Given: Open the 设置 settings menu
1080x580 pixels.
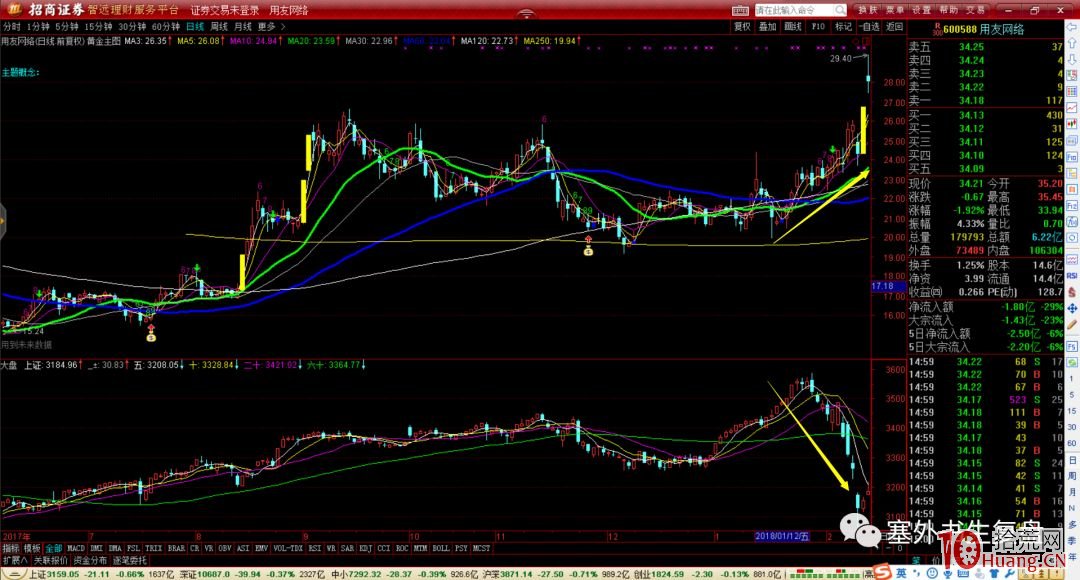Looking at the screenshot, I should 922,10.
